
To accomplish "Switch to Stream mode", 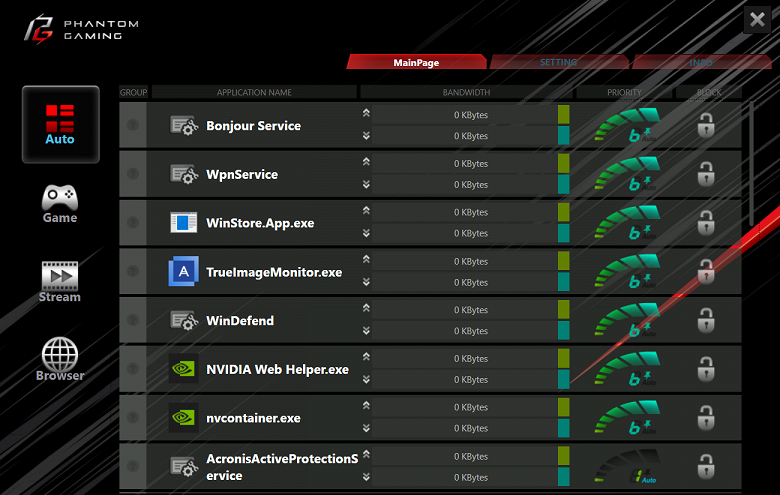I will click(x=60, y=282).
